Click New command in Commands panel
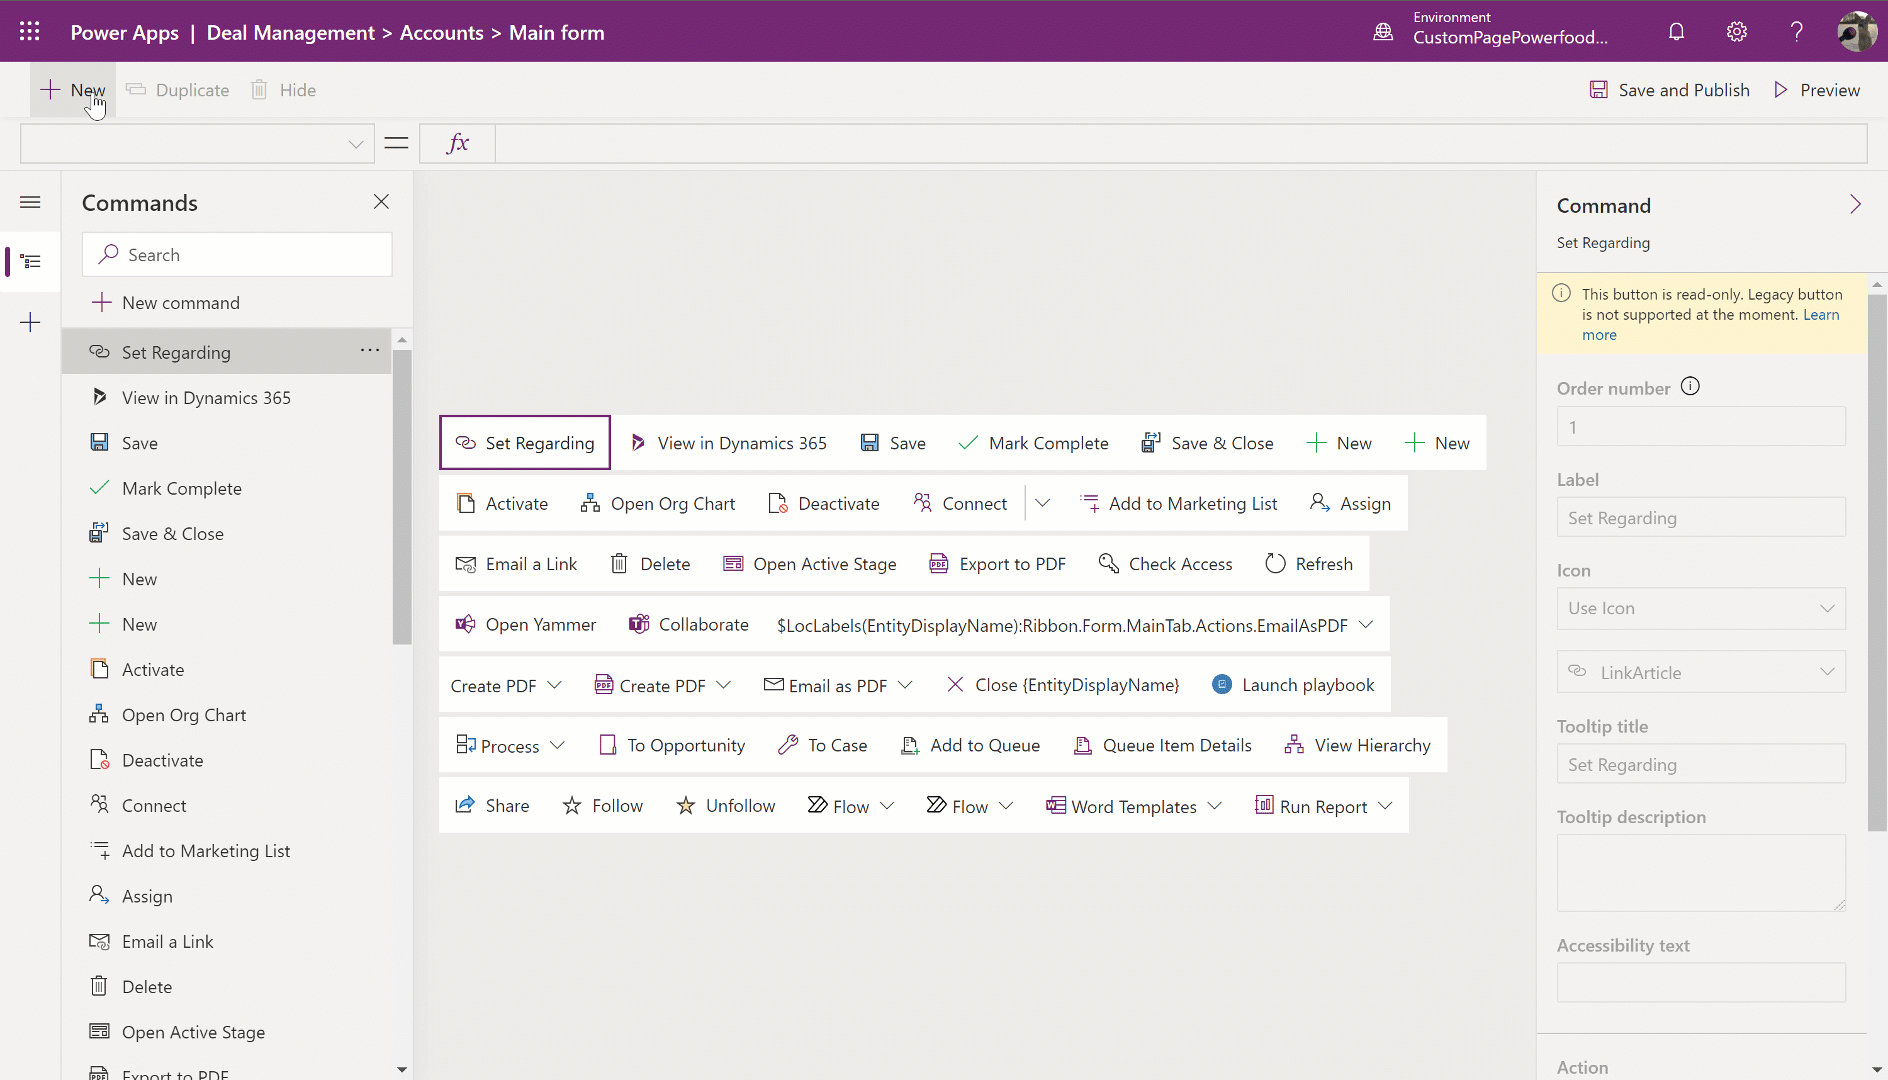Screen dimensions: 1888x1080 [x=180, y=303]
